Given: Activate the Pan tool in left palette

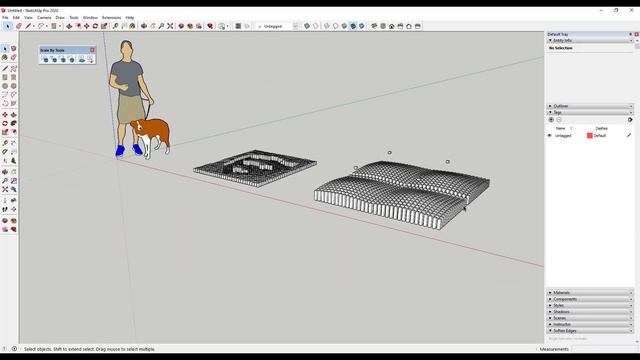Looking at the screenshot, I should click(13, 172).
